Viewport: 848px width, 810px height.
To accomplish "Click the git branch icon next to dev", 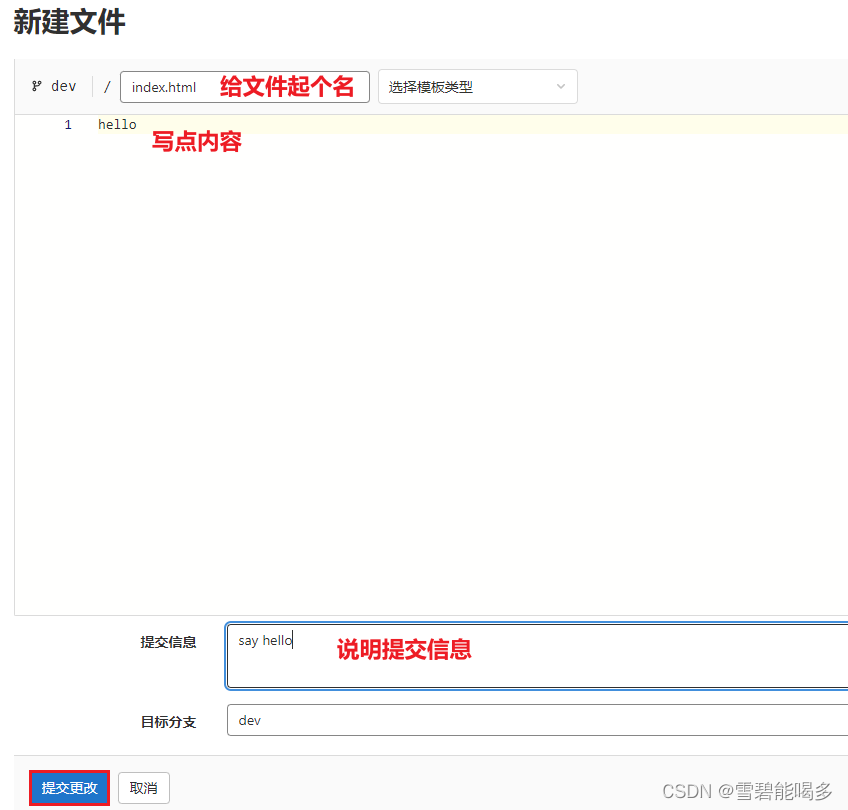I will point(36,86).
